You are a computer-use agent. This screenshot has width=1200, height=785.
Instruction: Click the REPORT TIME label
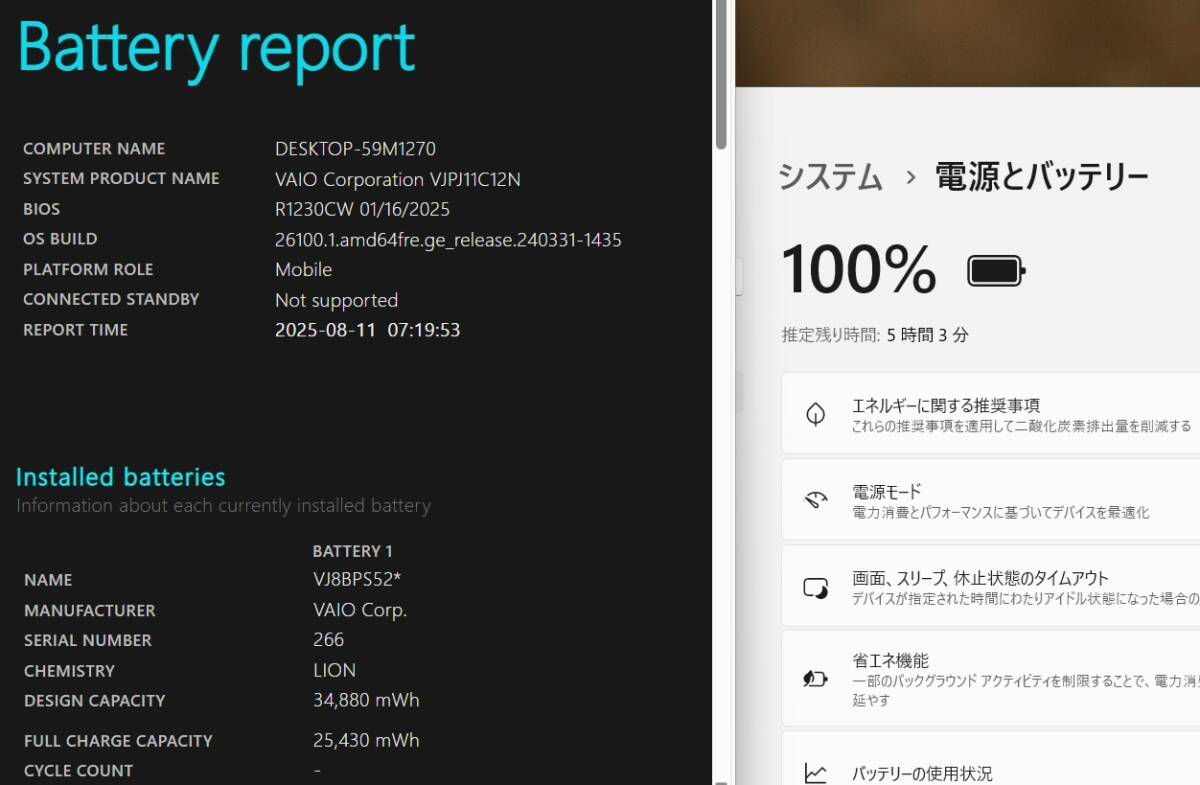tap(75, 330)
